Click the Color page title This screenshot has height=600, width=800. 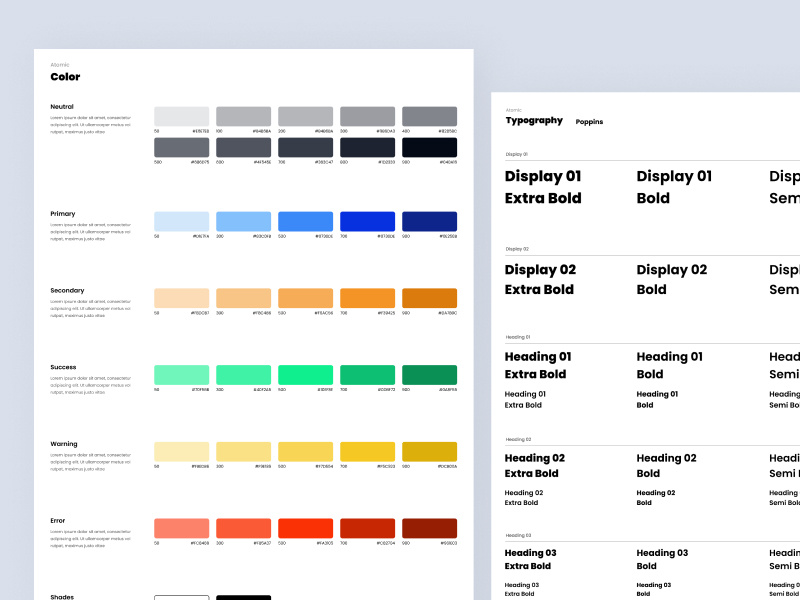tap(65, 77)
